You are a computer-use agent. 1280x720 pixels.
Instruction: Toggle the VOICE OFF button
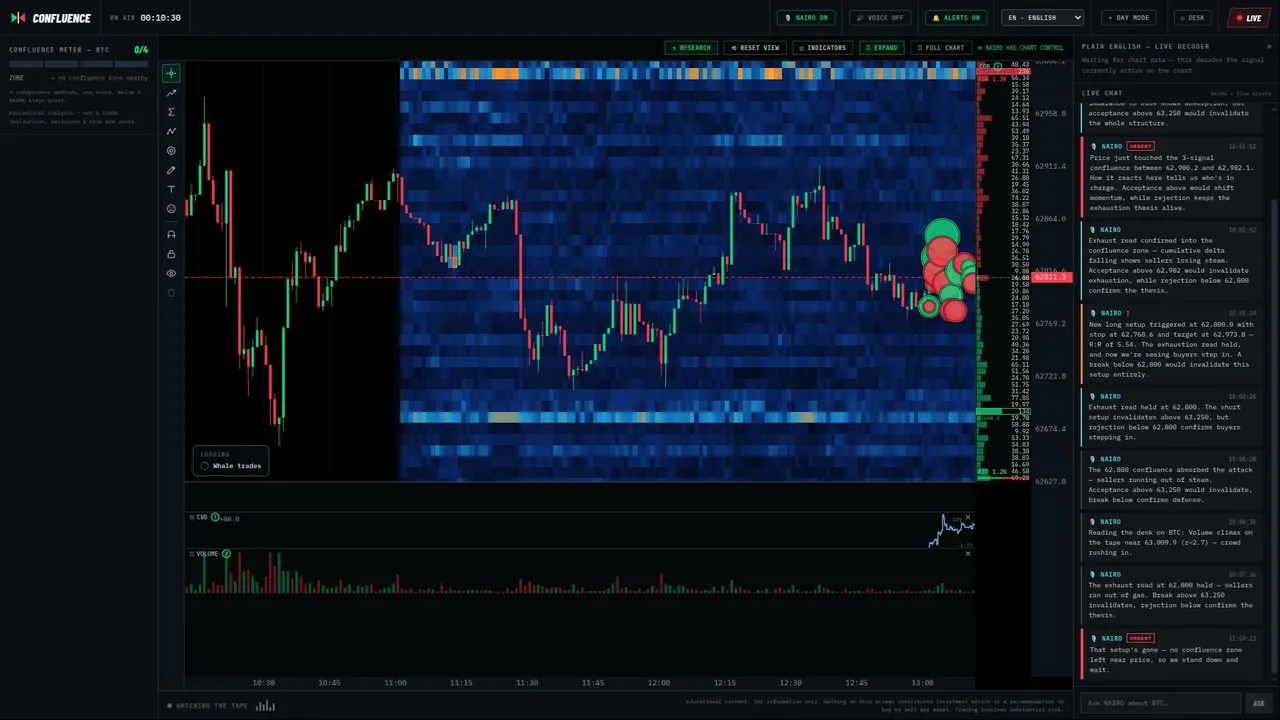point(880,18)
